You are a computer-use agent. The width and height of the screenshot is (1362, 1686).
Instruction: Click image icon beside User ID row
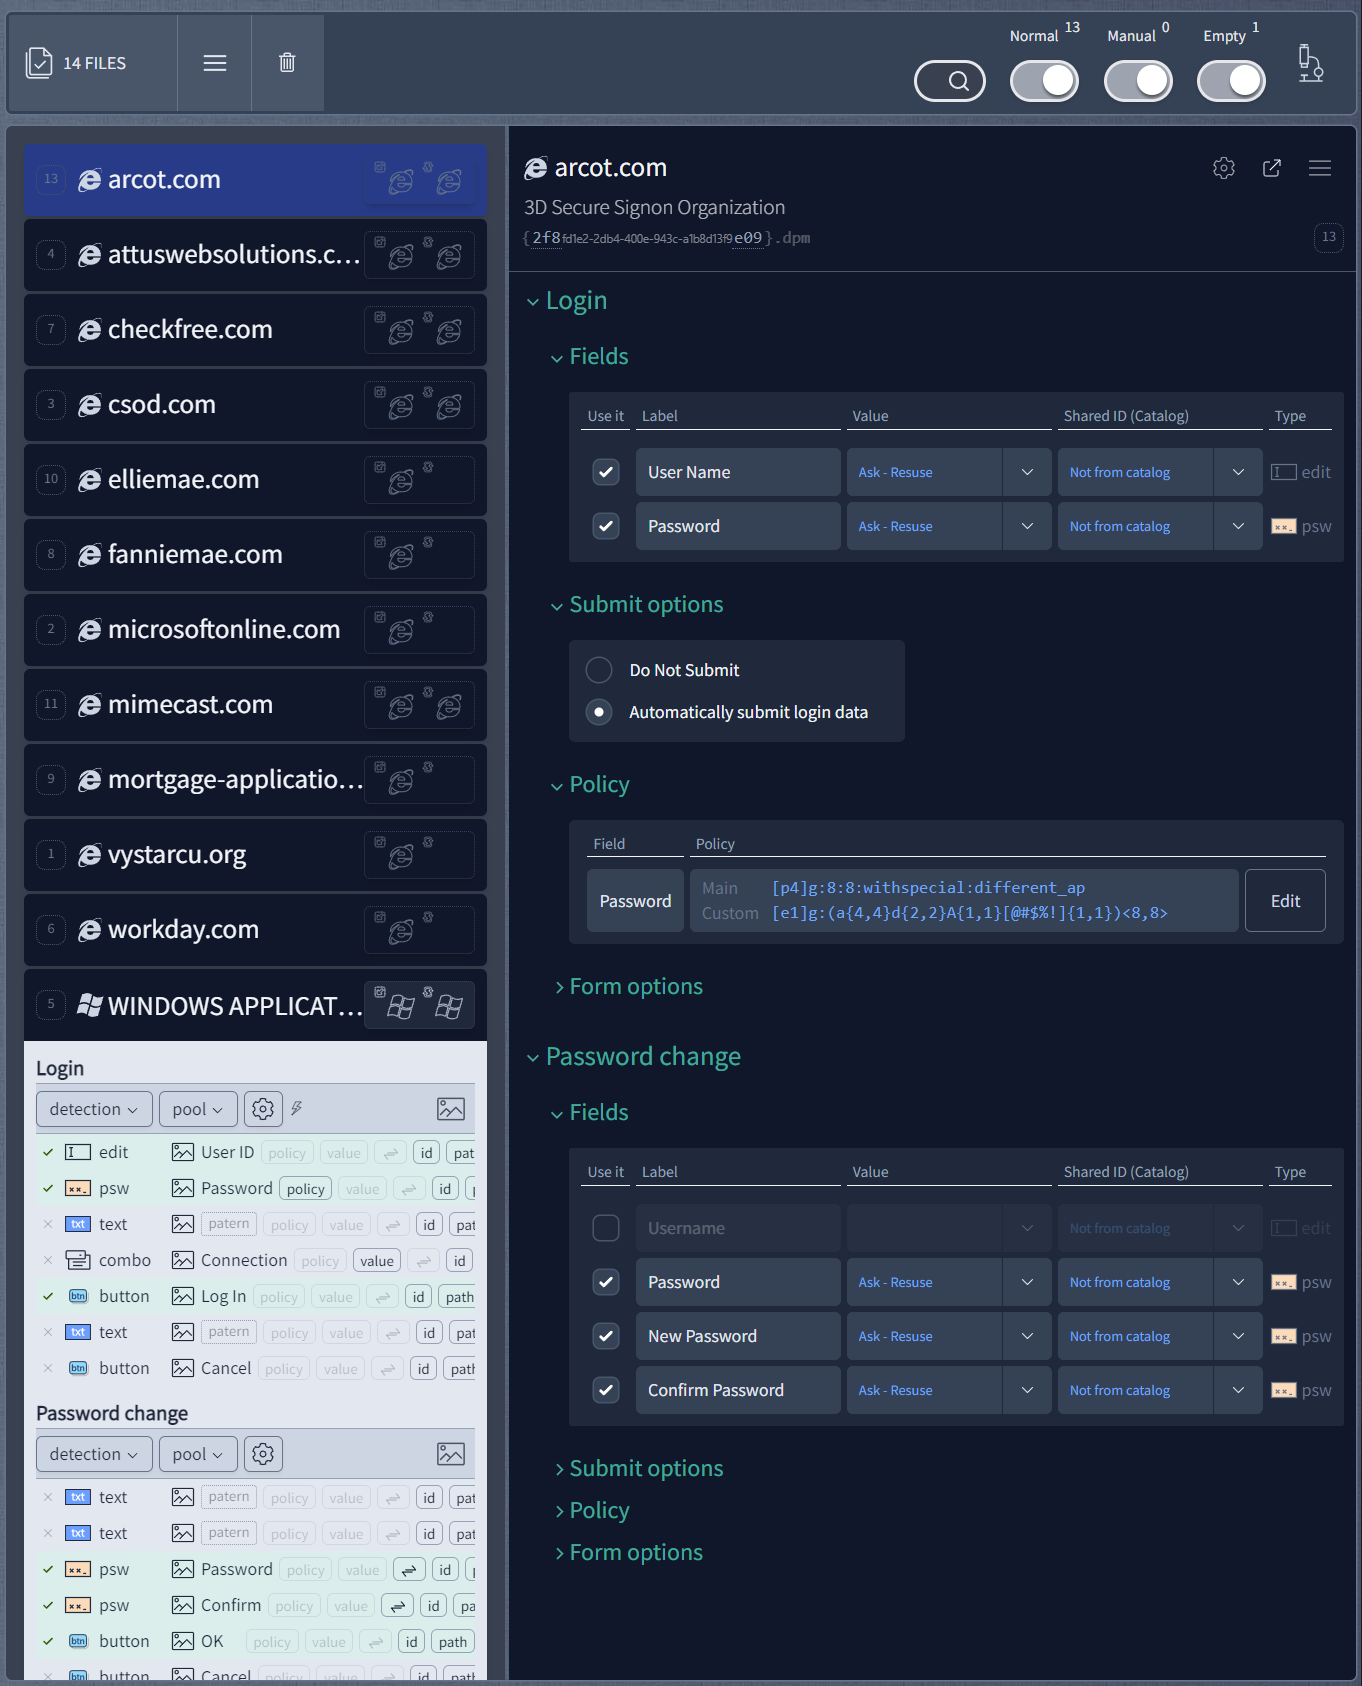point(182,1152)
